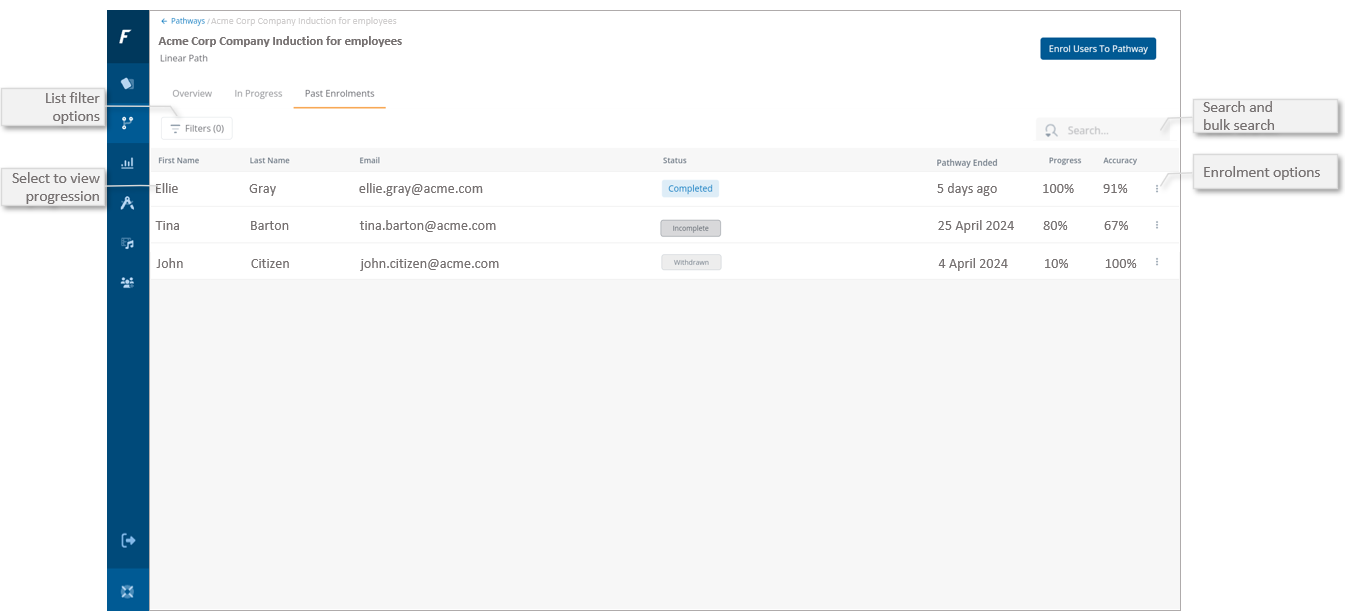Open enrolment options menu for Ellie Gray
The width and height of the screenshot is (1345, 615).
[x=1157, y=188]
